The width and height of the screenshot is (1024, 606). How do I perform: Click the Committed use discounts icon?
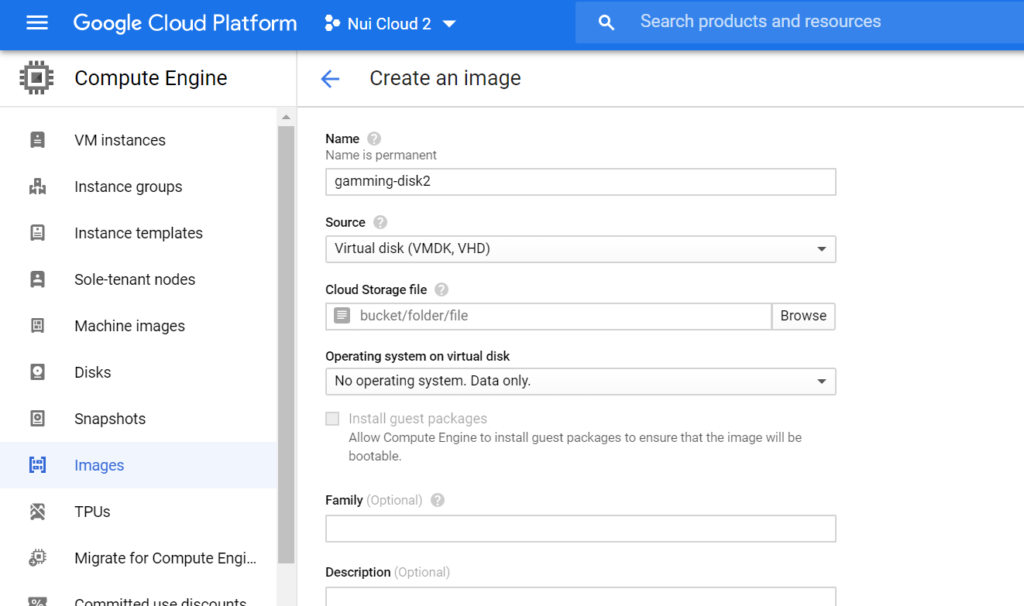[x=37, y=601]
